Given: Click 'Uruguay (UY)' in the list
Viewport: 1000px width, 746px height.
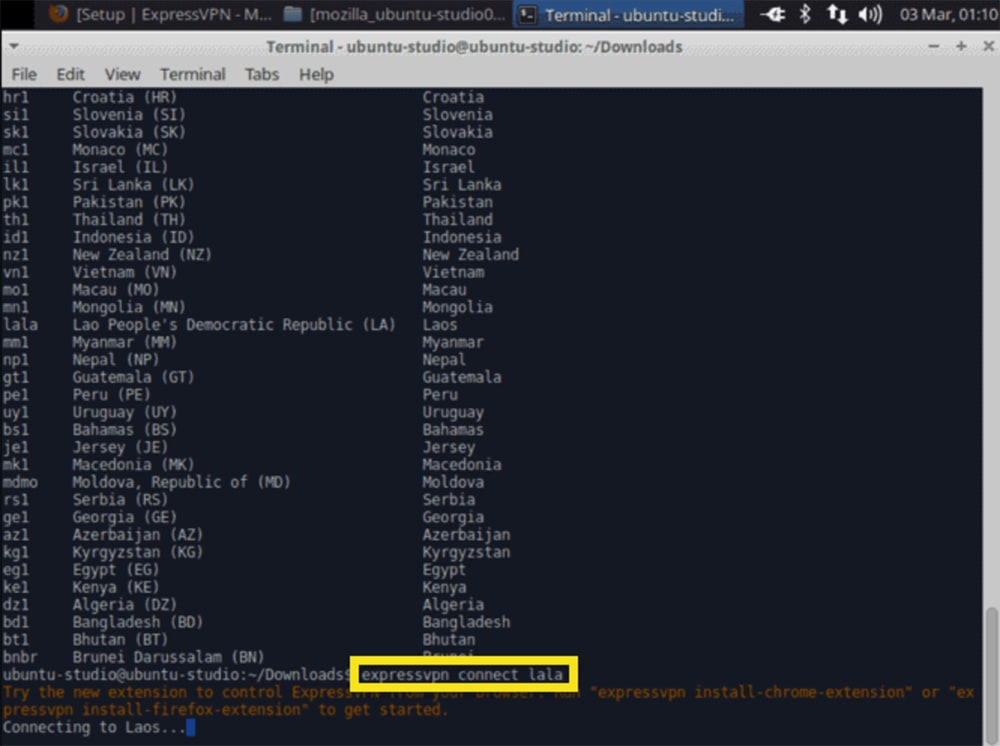Looking at the screenshot, I should (x=124, y=413).
